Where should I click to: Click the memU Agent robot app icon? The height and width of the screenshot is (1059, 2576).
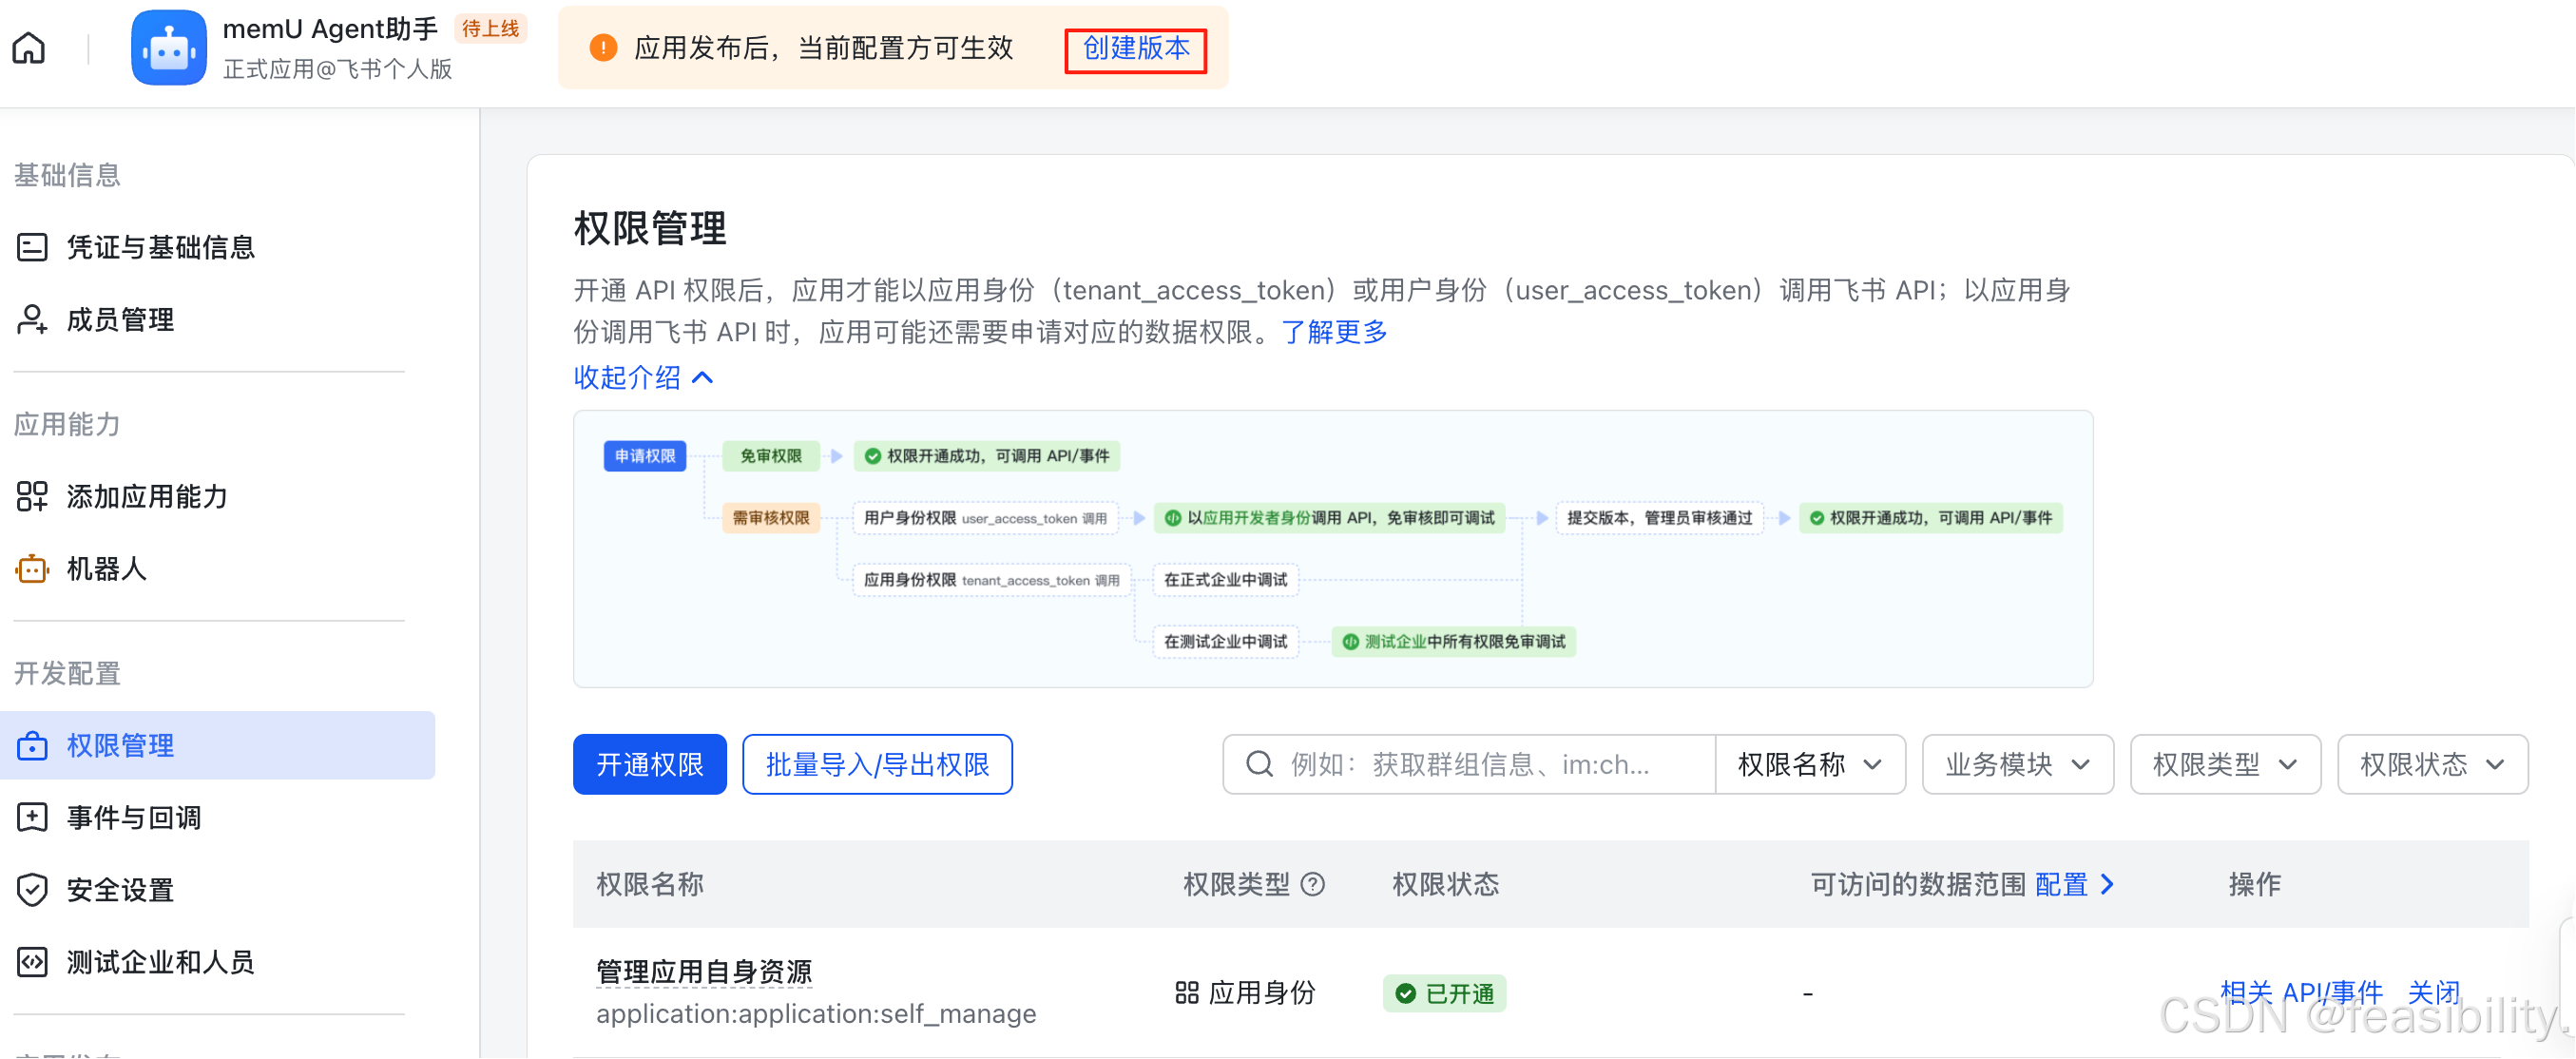(x=168, y=48)
